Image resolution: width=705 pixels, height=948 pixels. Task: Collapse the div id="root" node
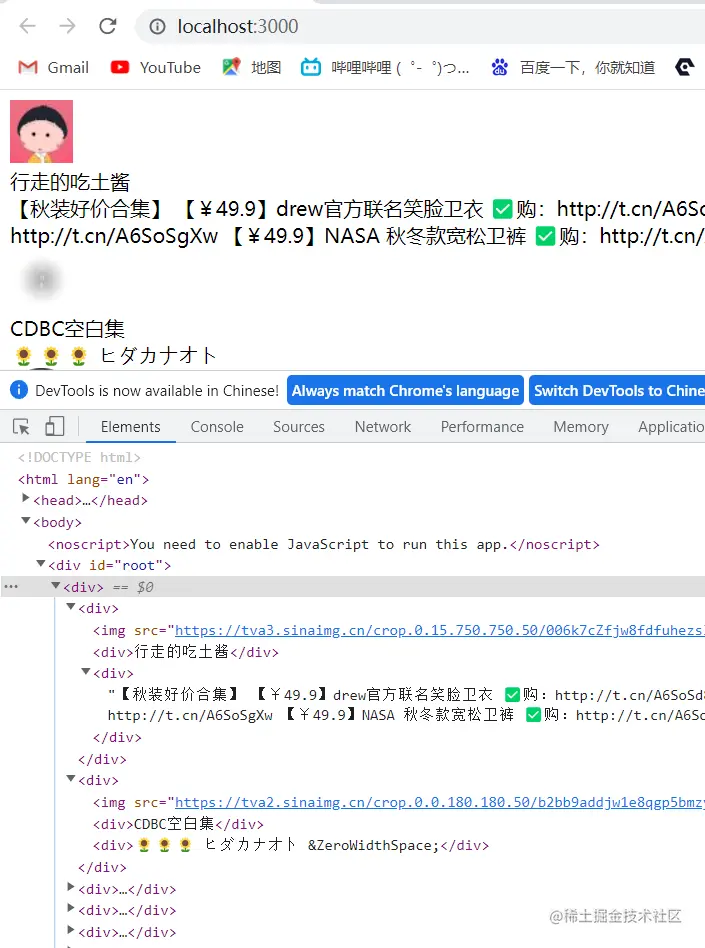coord(41,563)
